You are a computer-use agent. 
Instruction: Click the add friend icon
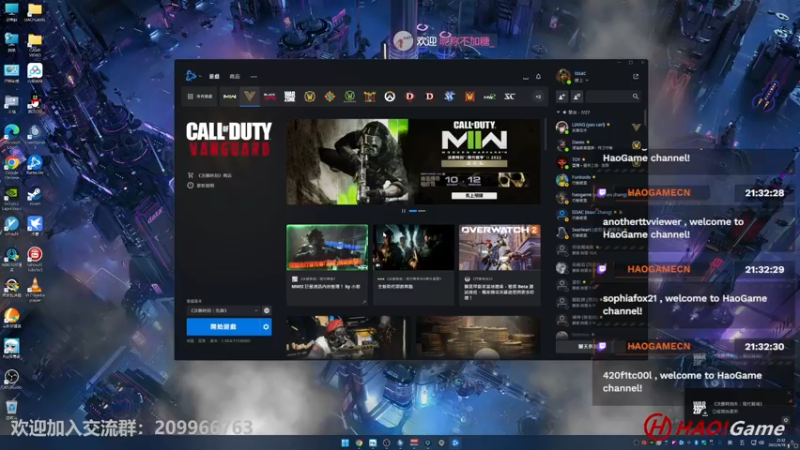click(x=562, y=96)
